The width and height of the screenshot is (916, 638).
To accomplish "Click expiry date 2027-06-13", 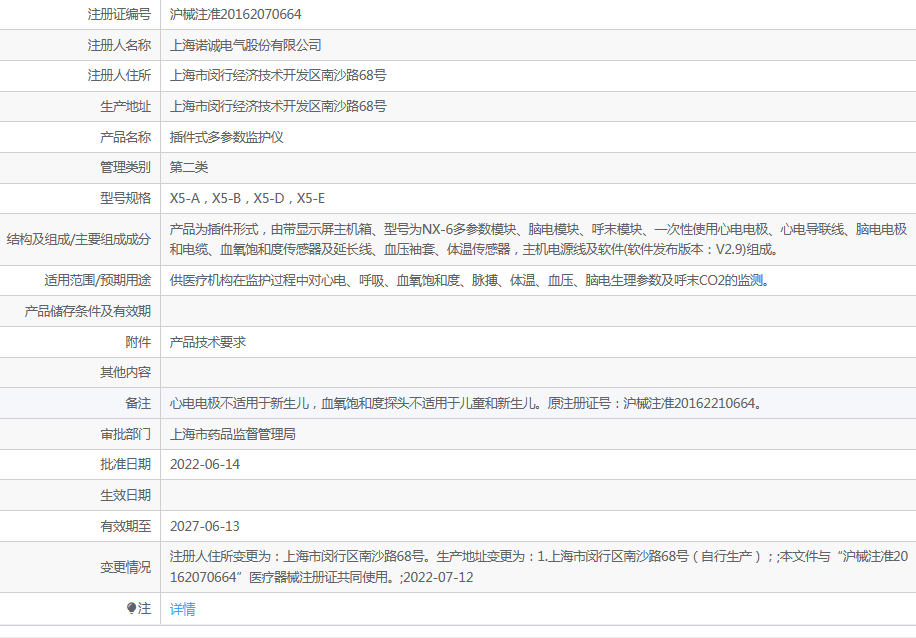I will pyautogui.click(x=204, y=526).
